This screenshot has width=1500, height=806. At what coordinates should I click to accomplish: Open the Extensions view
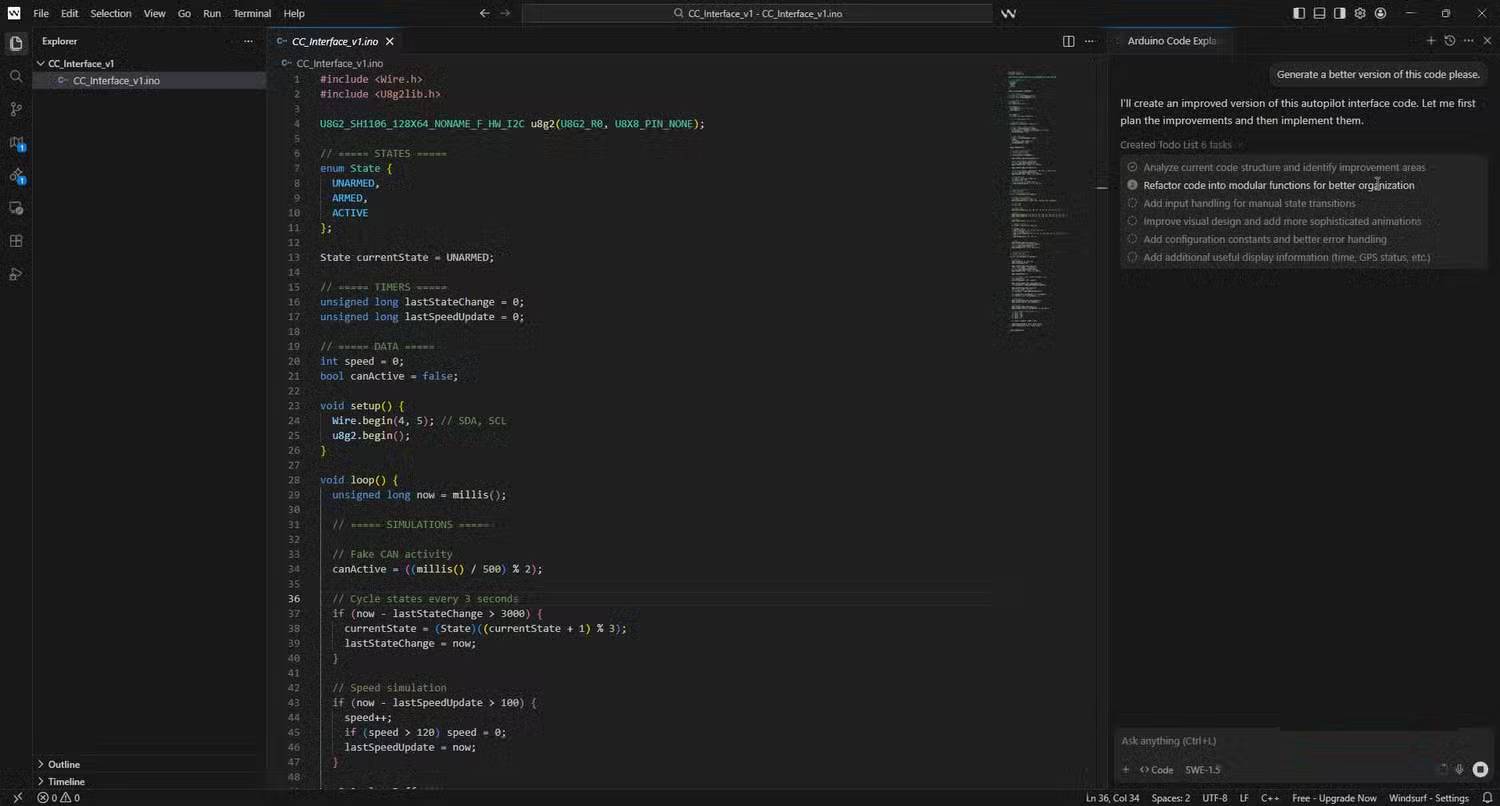[15, 241]
